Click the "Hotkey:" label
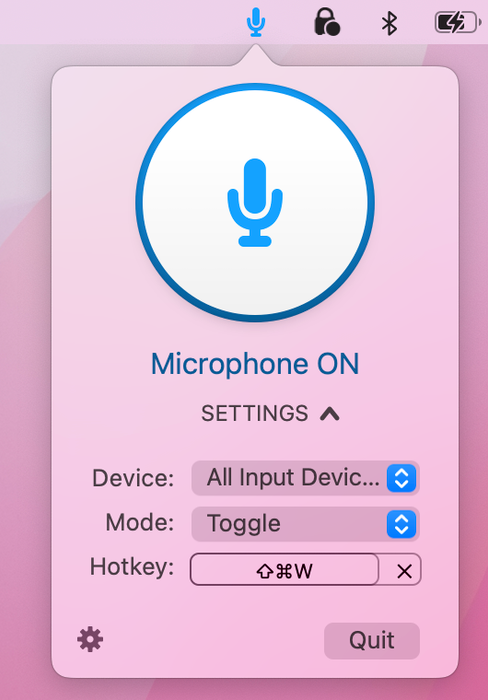Viewport: 488px width, 700px height. pyautogui.click(x=132, y=567)
